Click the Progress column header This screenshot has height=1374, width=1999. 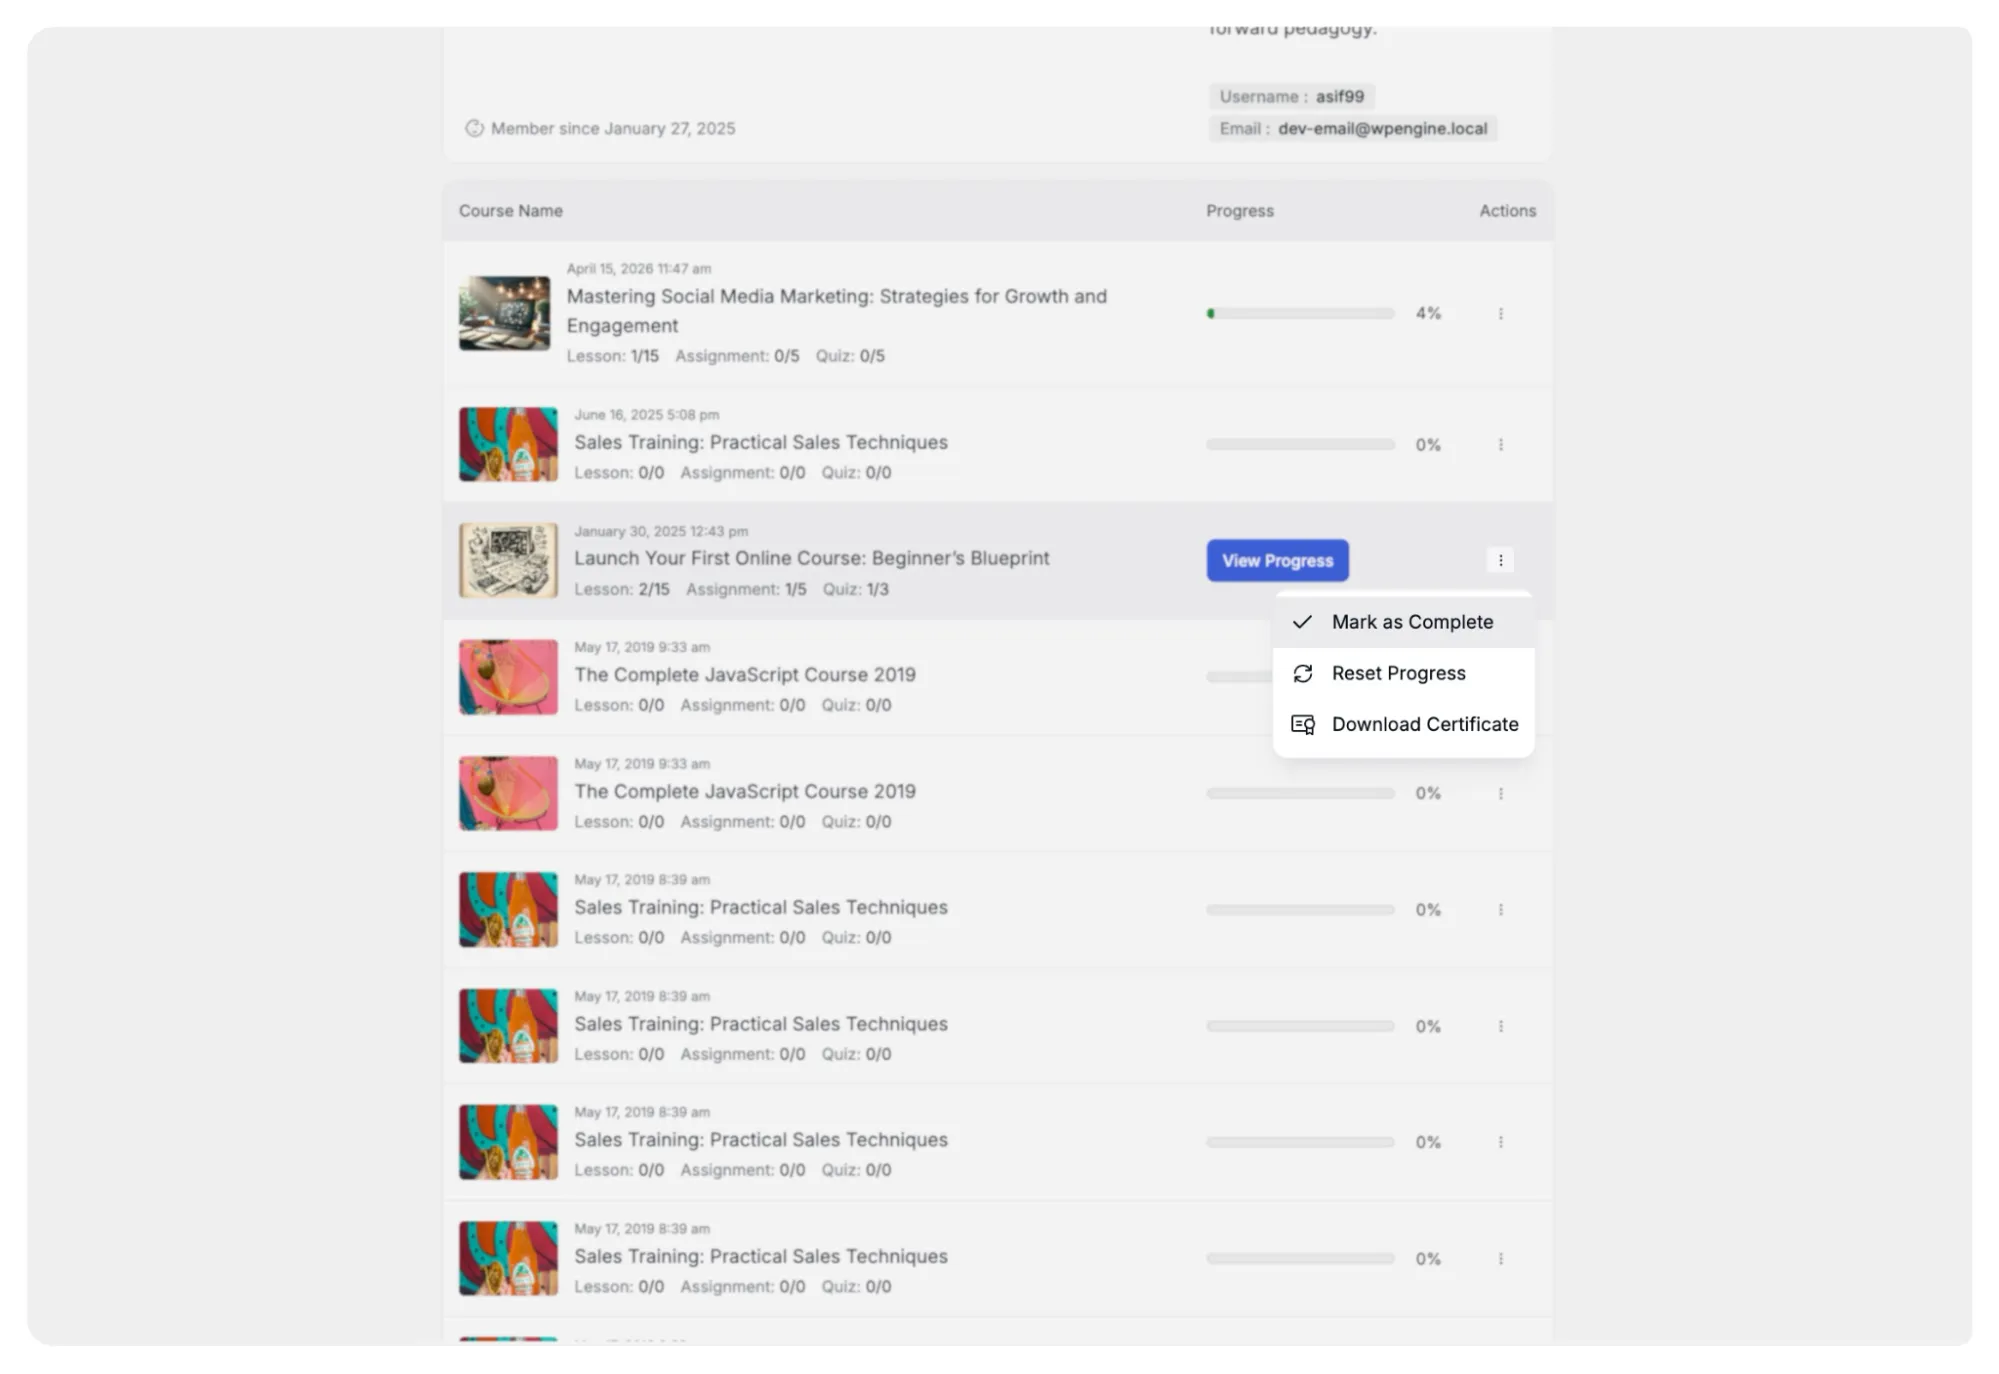tap(1239, 211)
